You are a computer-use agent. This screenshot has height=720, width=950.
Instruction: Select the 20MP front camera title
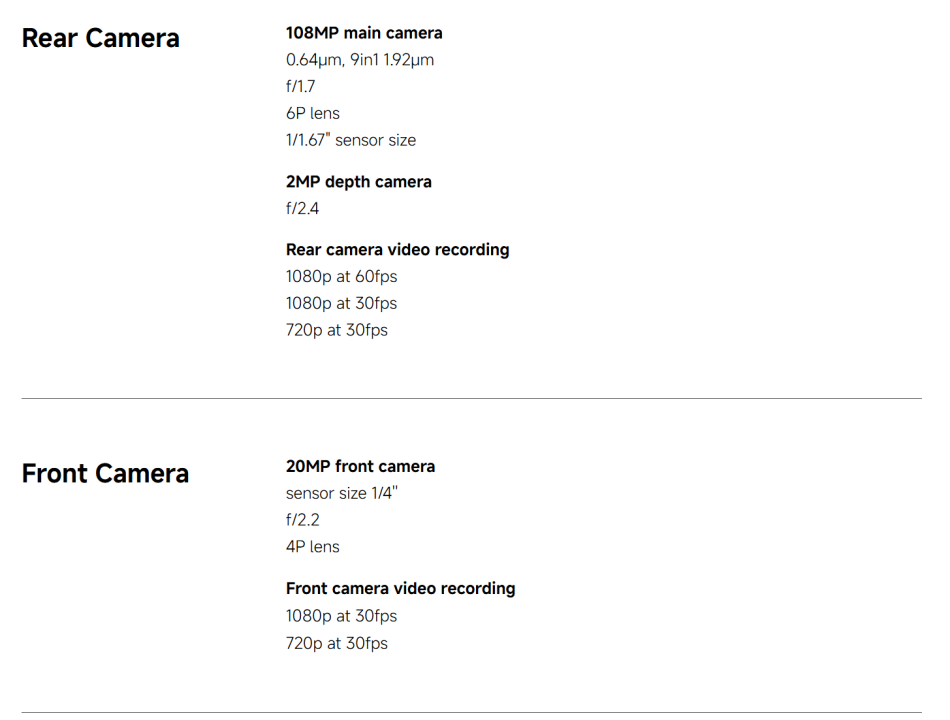360,466
